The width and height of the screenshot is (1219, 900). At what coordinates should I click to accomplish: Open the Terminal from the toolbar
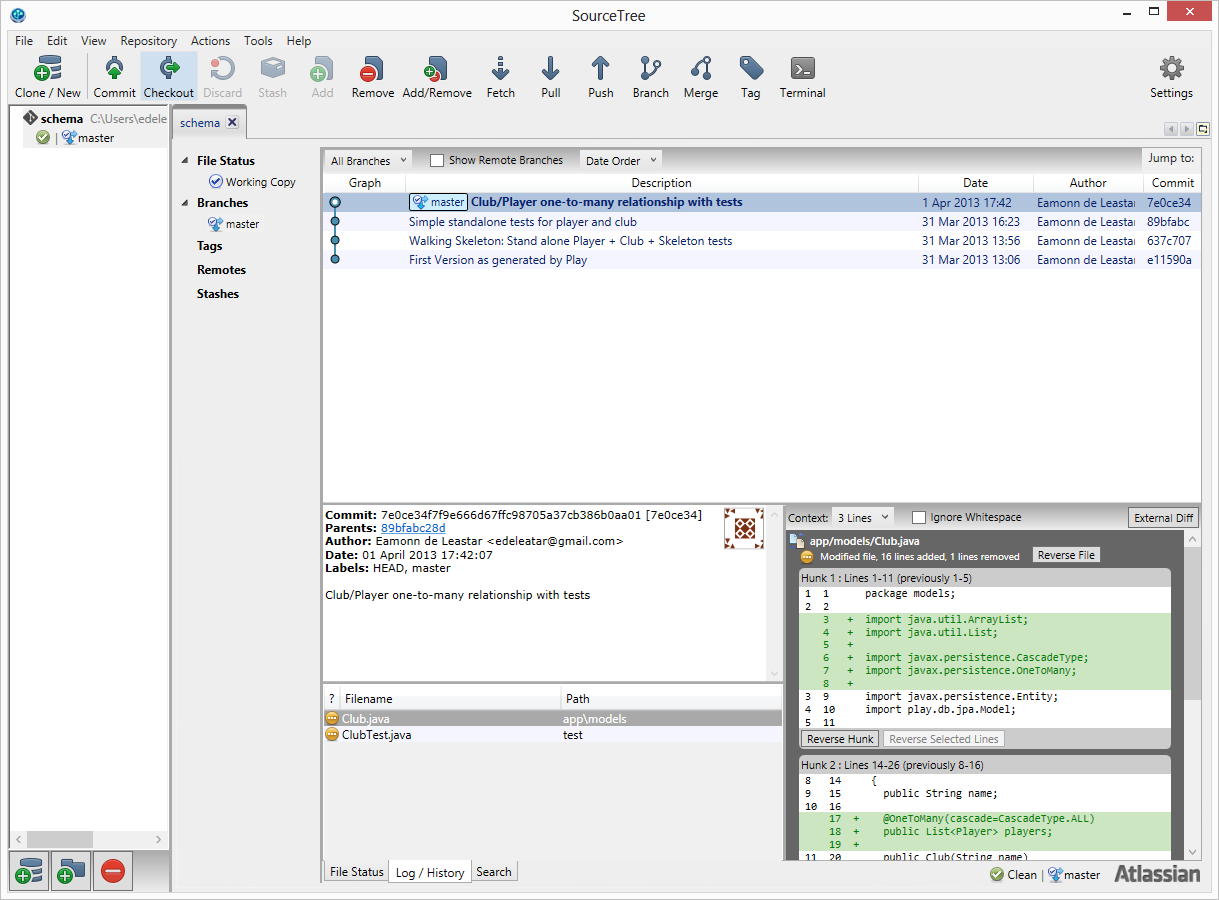pos(802,69)
